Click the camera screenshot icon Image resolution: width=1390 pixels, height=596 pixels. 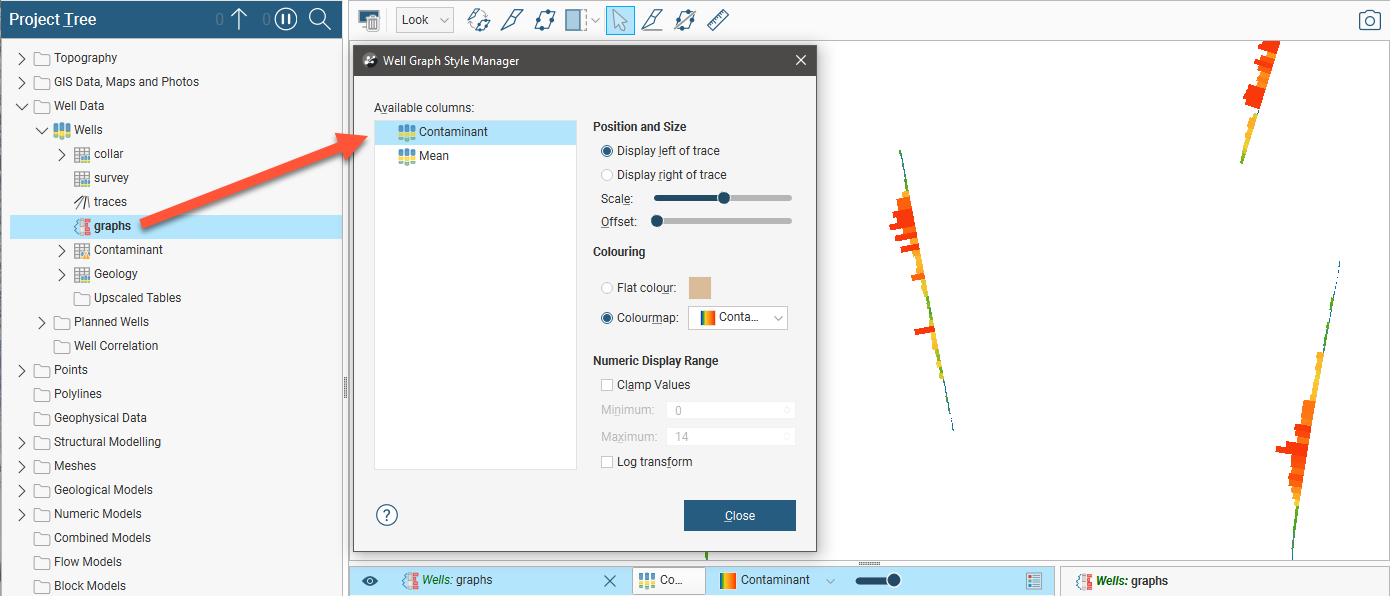[1369, 20]
